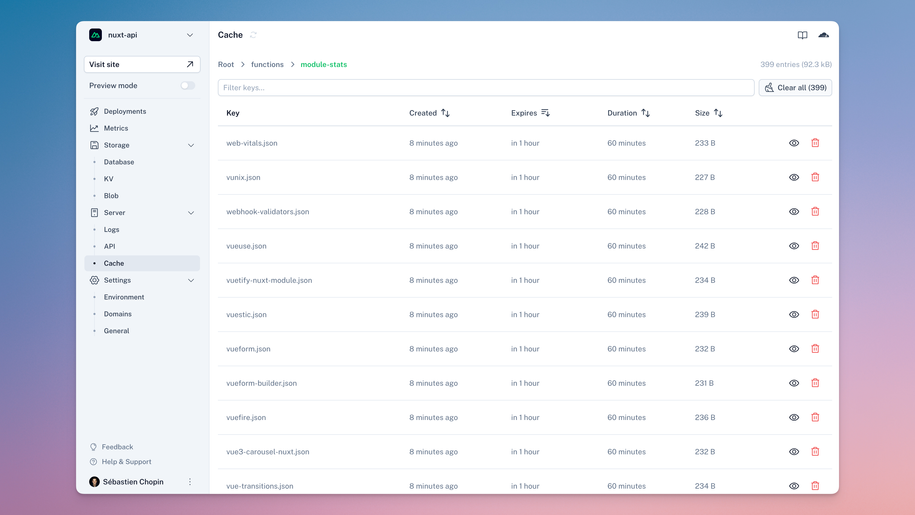Toggle the Preview mode switch

click(x=187, y=86)
